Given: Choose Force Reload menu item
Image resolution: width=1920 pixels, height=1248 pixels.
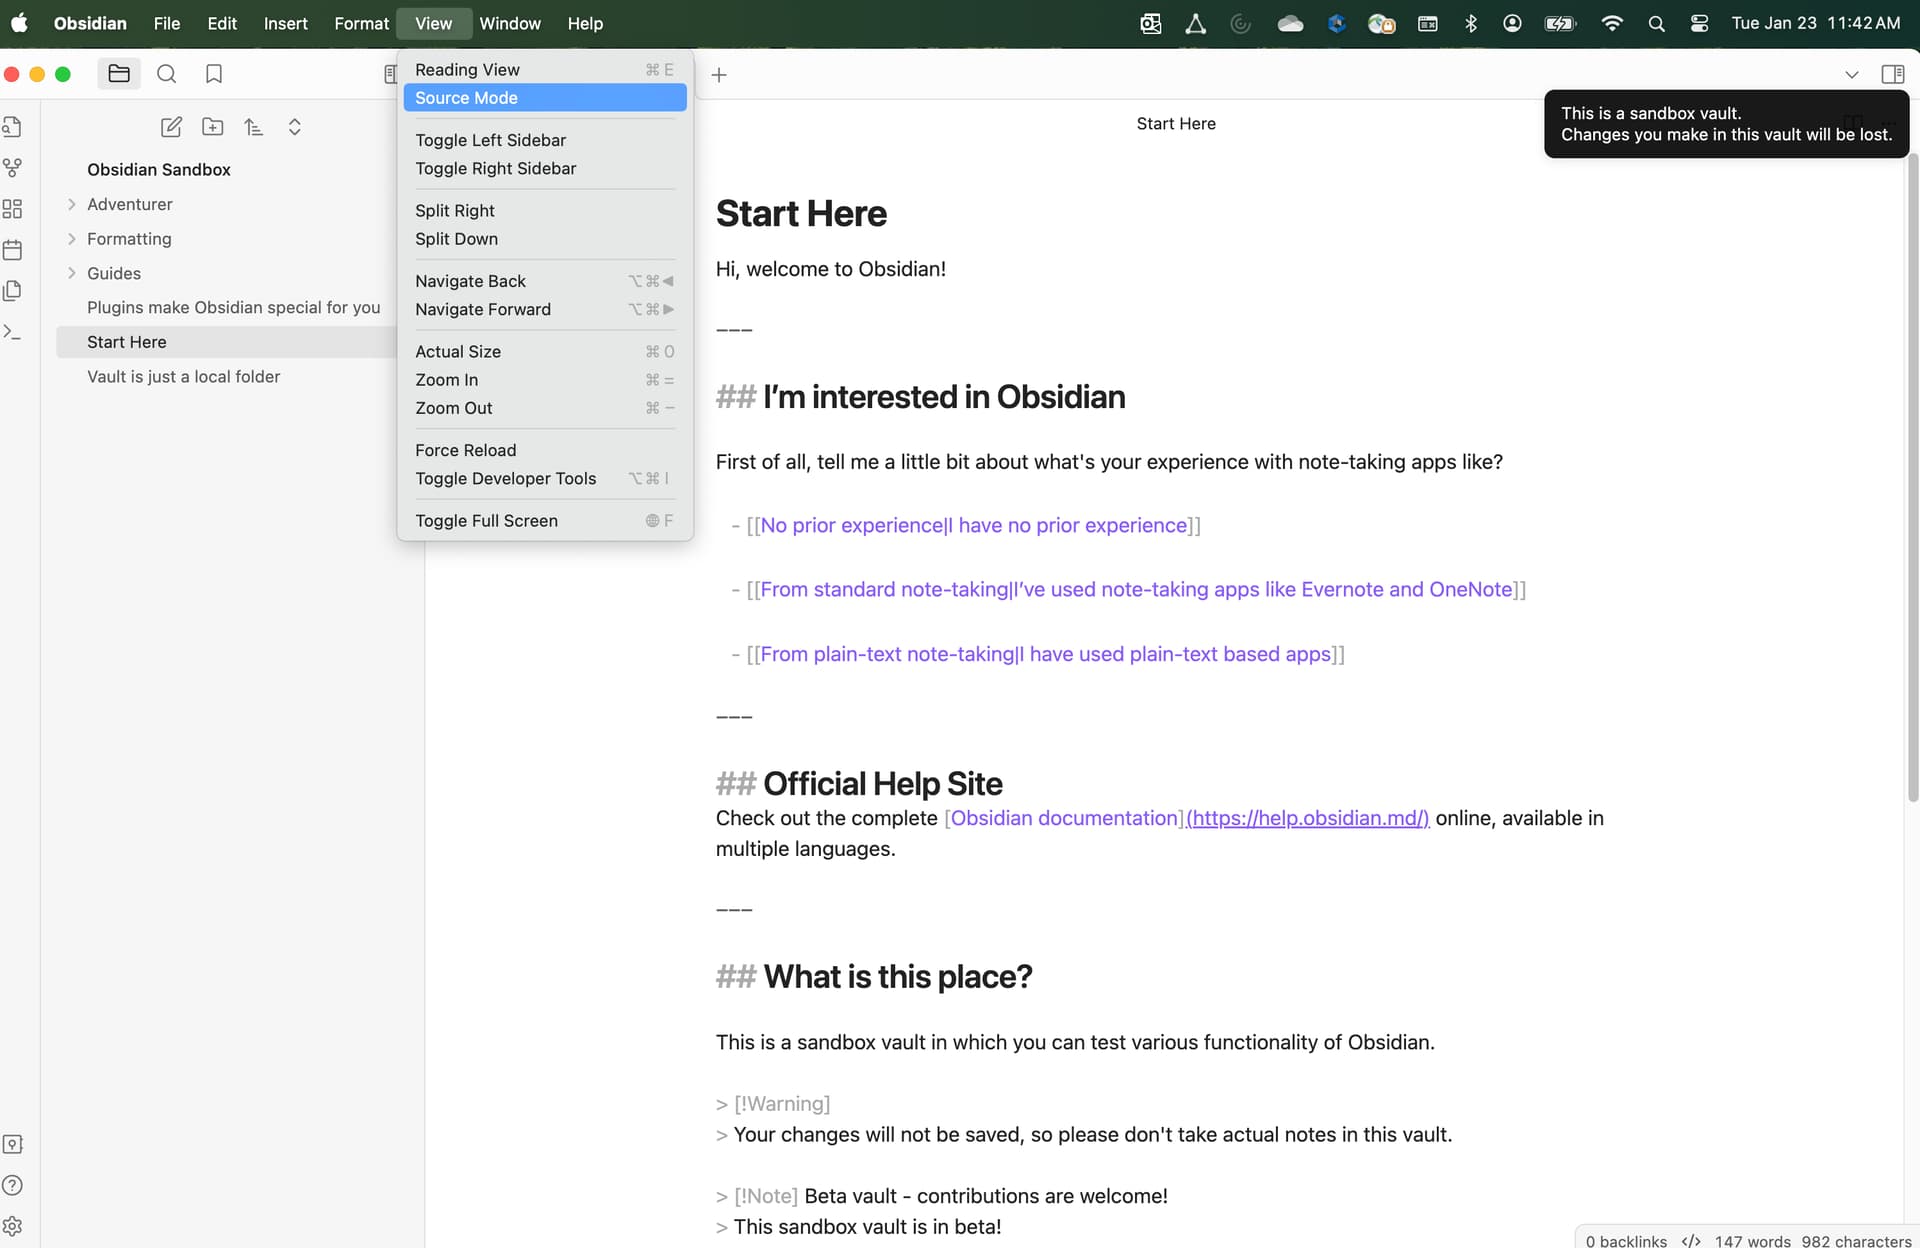Looking at the screenshot, I should pyautogui.click(x=544, y=450).
